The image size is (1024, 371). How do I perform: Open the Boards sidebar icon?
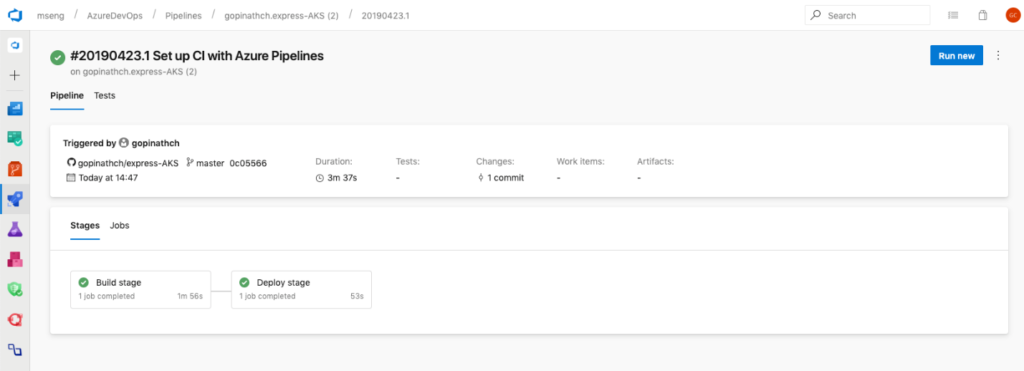click(x=15, y=138)
